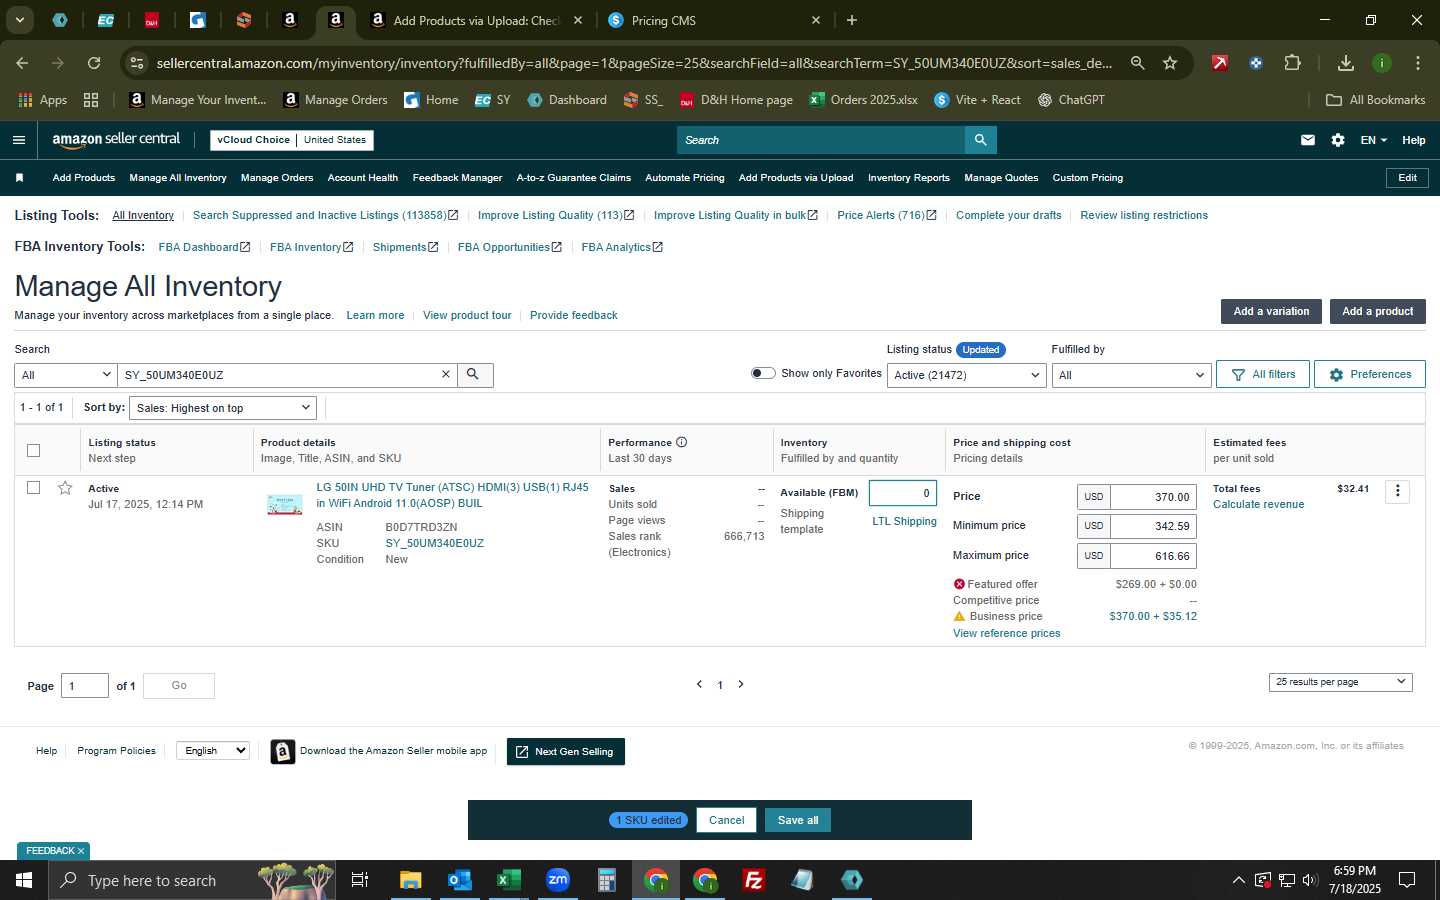Go to the previous page arrow
Viewport: 1440px width, 900px height.
point(699,685)
